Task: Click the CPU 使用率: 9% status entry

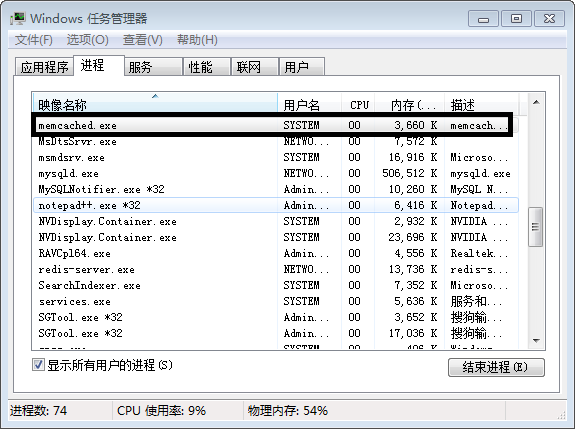Action: 161,411
